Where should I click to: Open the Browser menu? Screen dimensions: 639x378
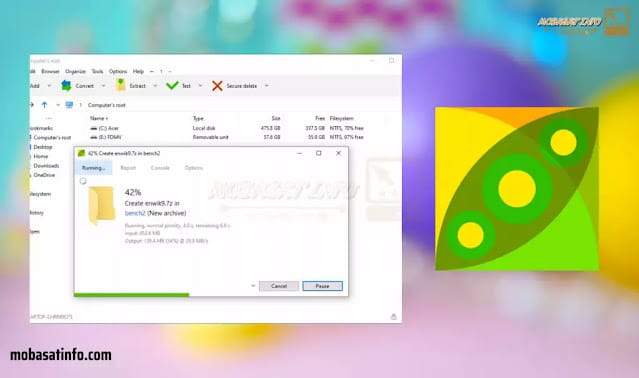(x=51, y=71)
